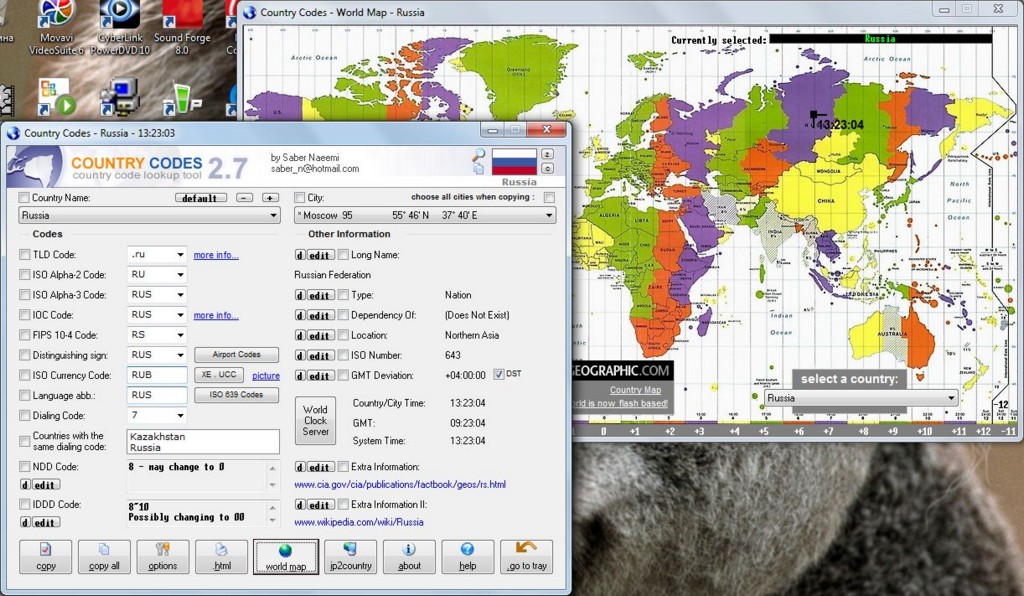This screenshot has width=1024, height=596.
Task: Expand the Dialing Code dropdown
Action: point(180,415)
